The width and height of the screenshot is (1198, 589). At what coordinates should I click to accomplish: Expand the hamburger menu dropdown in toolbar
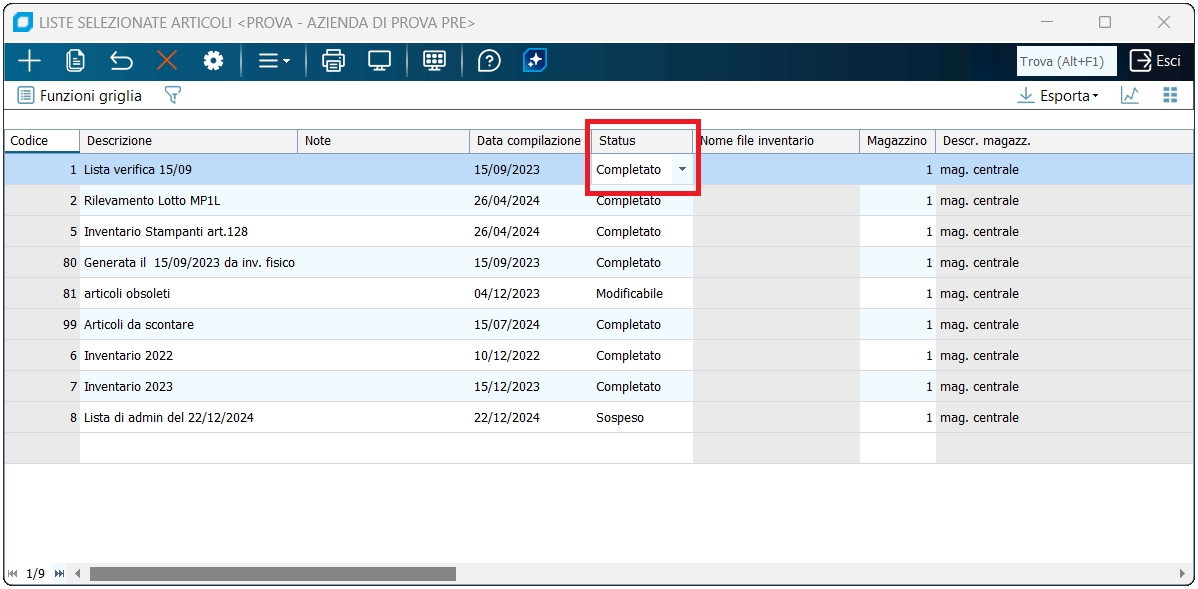(273, 61)
